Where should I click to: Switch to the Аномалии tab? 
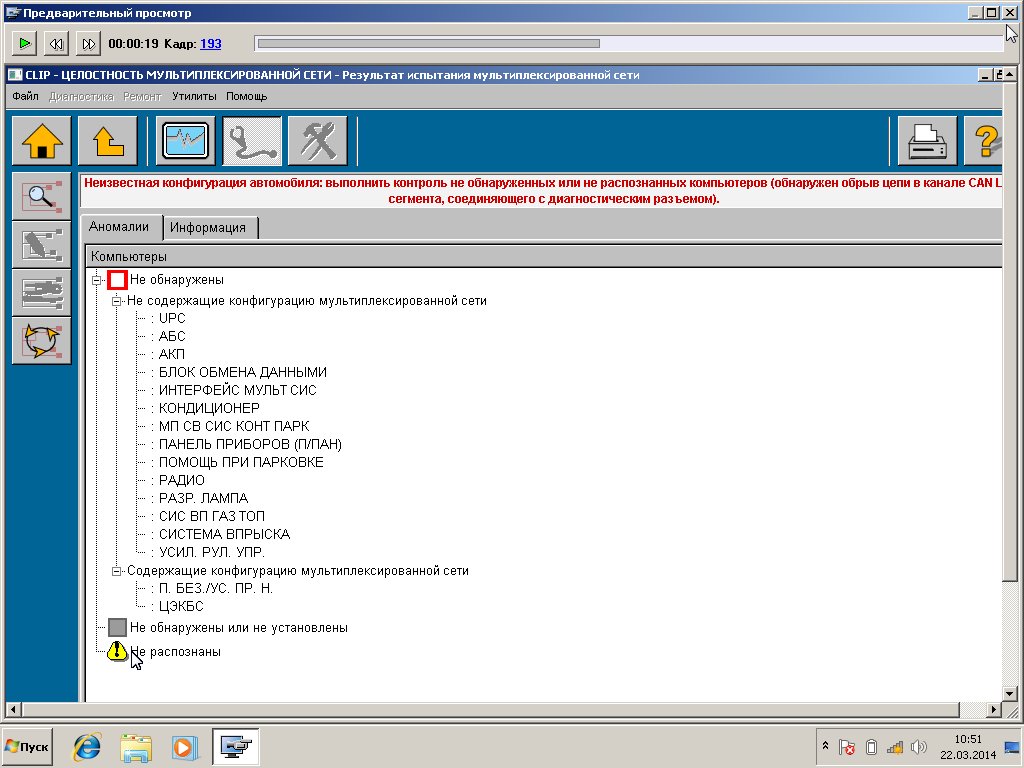[x=119, y=227]
